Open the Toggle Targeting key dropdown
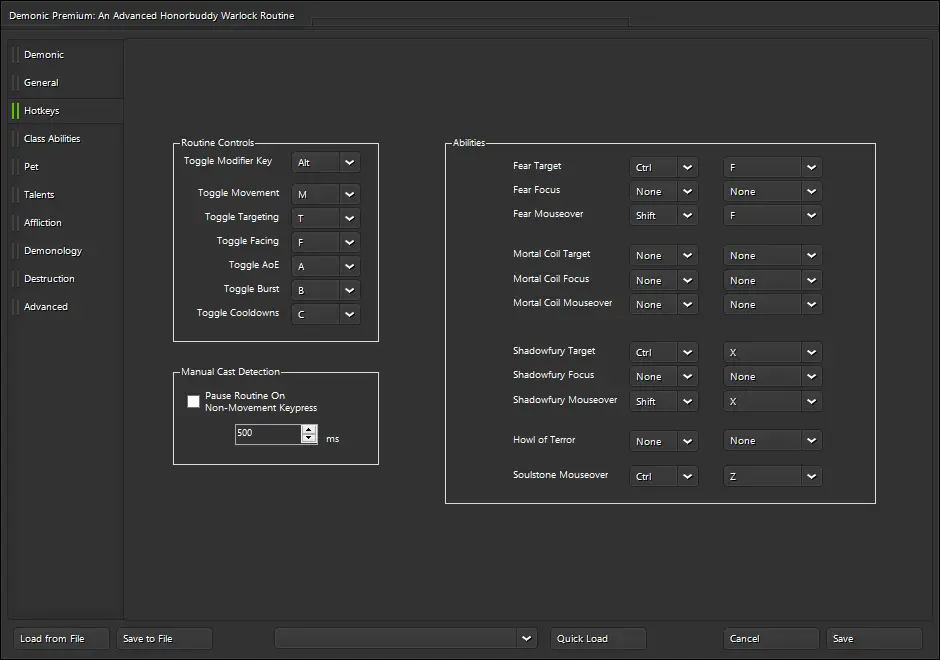 click(x=326, y=218)
